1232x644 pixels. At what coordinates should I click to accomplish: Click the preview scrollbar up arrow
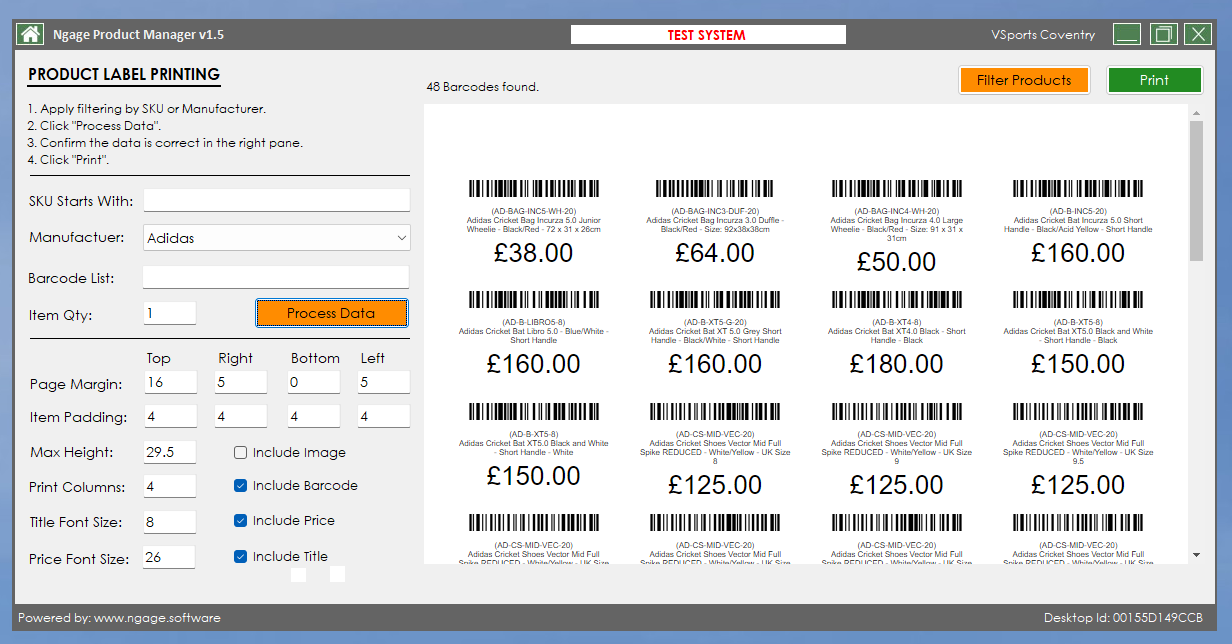1196,114
